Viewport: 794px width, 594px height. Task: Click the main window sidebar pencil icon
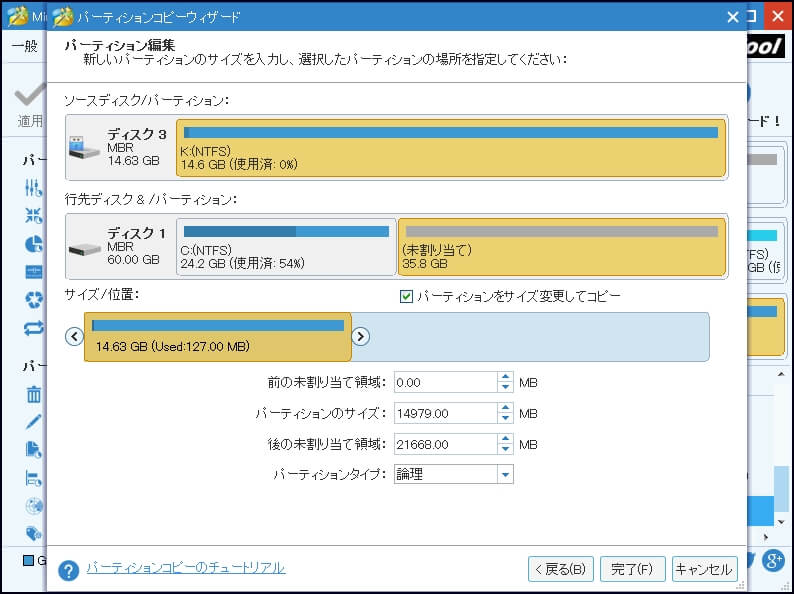point(33,421)
